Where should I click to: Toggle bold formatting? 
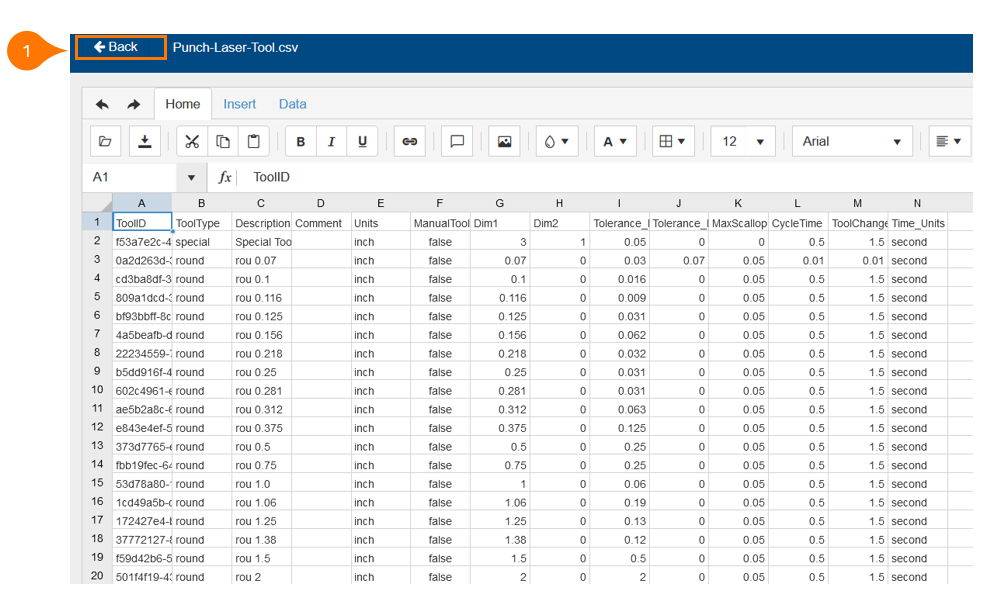click(x=301, y=142)
